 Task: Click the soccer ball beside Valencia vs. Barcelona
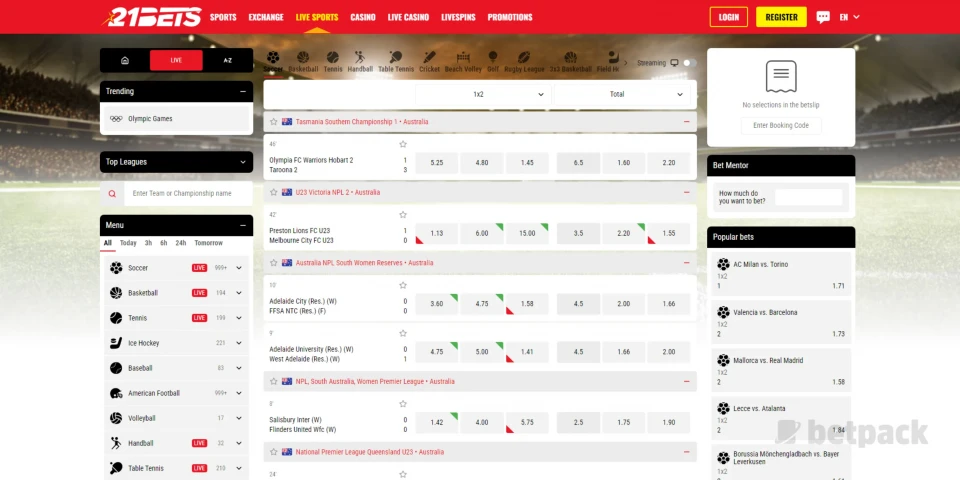724,312
